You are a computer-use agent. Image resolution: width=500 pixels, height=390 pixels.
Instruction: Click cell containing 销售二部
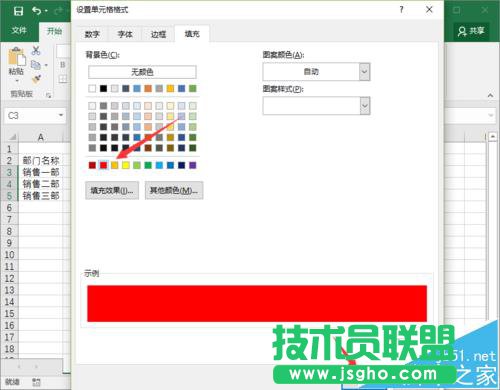tap(41, 184)
